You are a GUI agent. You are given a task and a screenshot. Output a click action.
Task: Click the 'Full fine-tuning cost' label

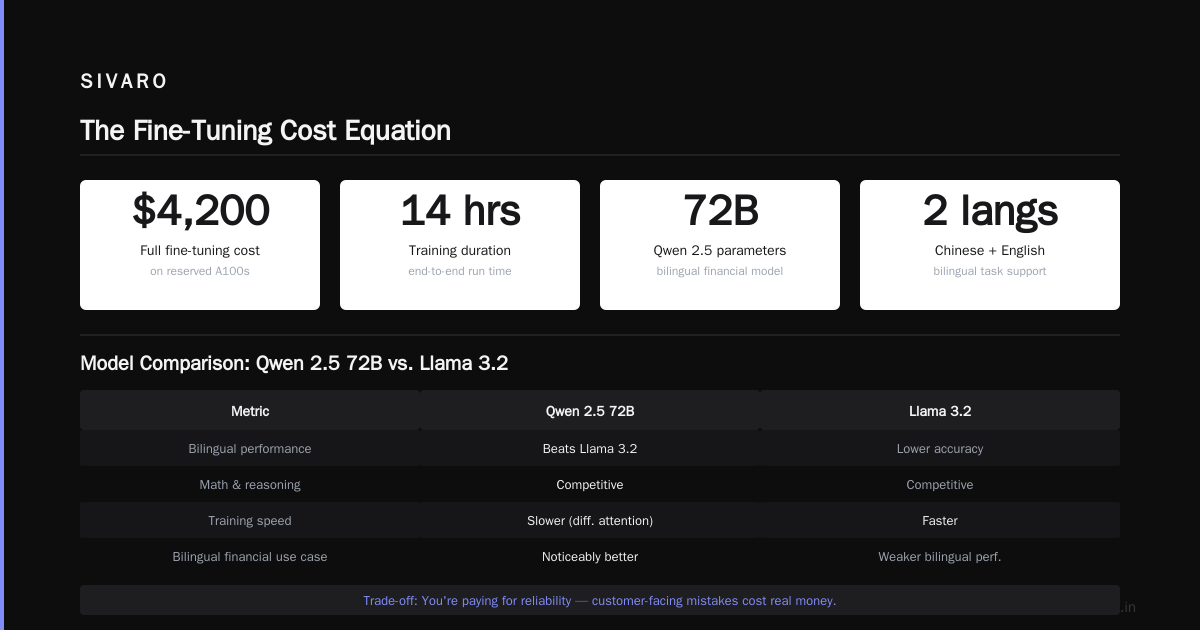200,251
